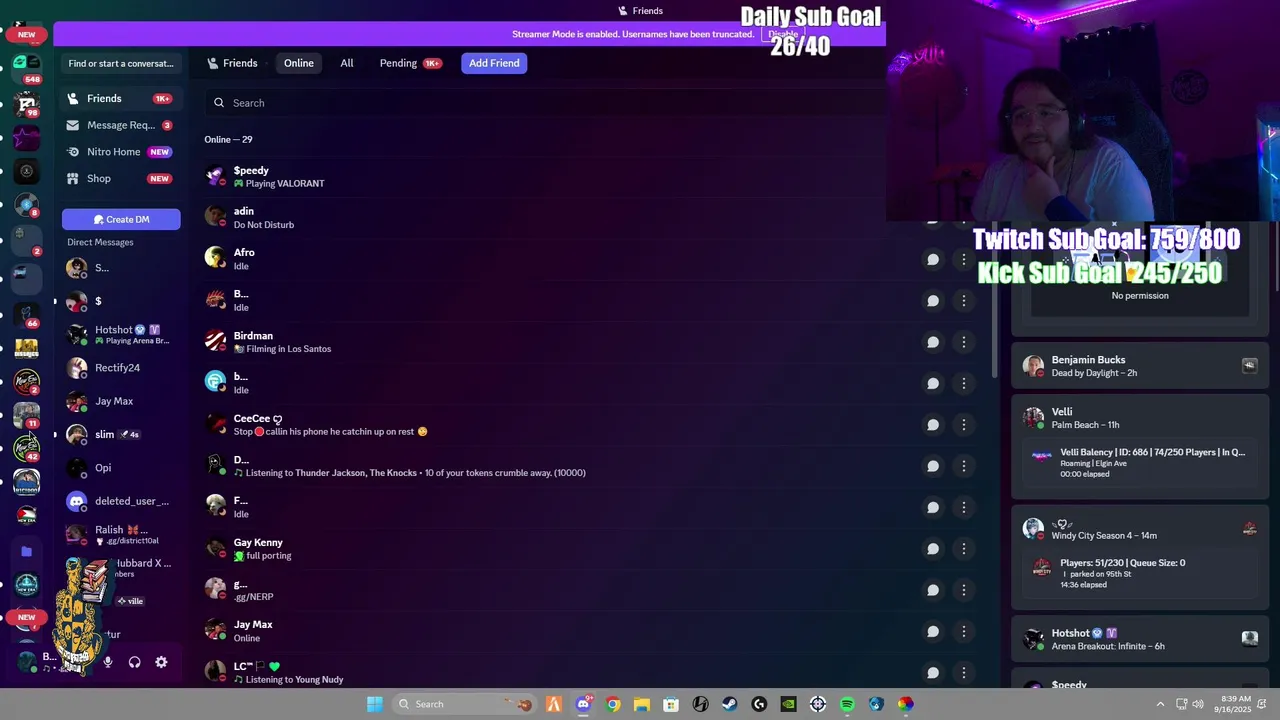
Task: Switch to the Online friends tab
Action: coord(298,63)
